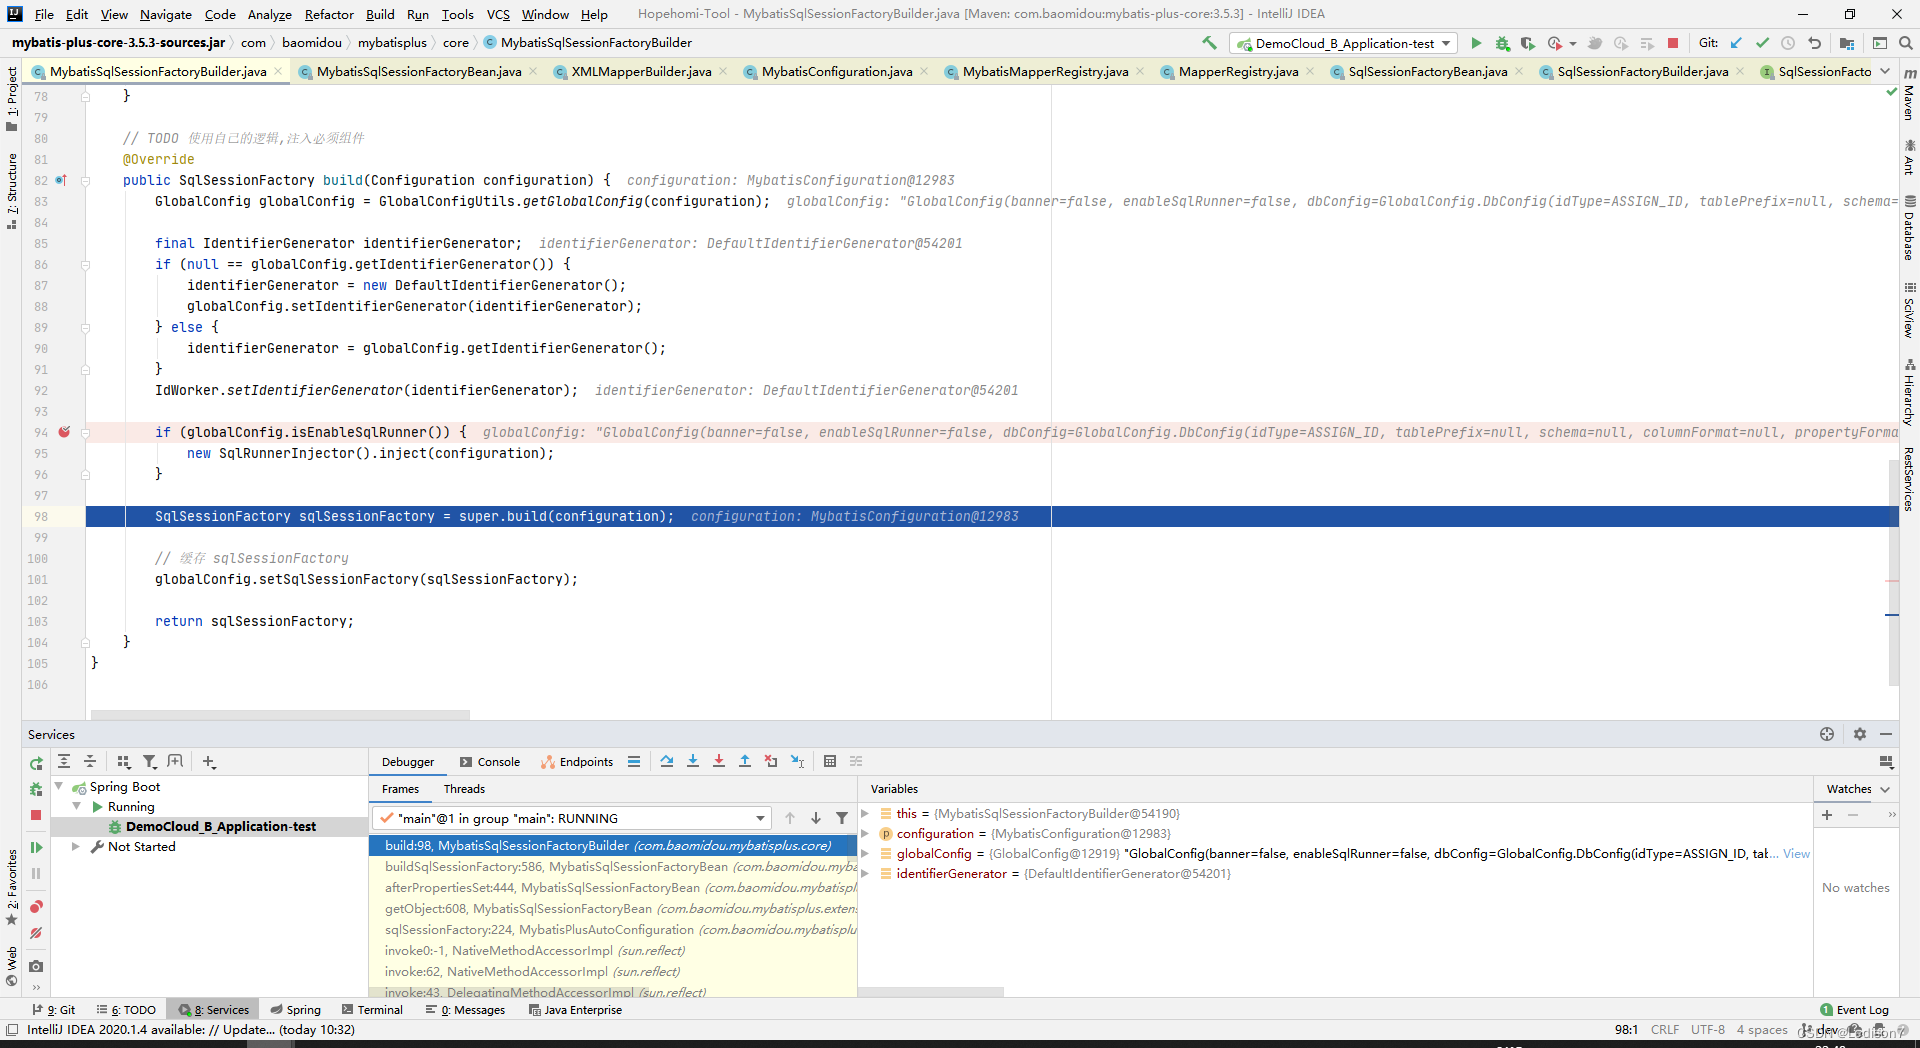Start debugging with the toolbar bug icon
This screenshot has height=1048, width=1920.
point(1502,43)
